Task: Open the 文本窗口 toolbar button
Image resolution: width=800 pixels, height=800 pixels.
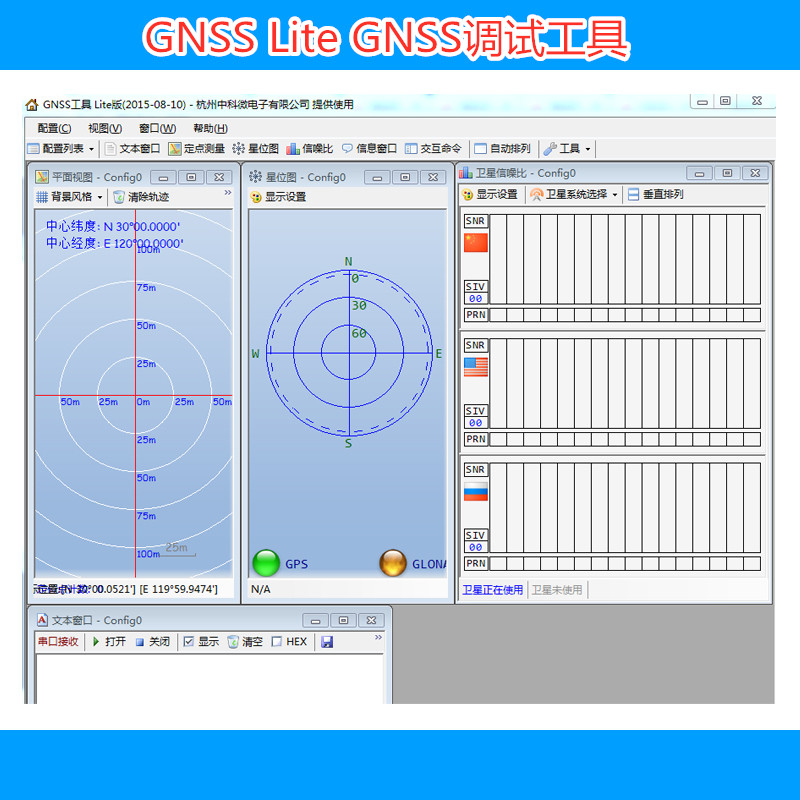Action: click(x=133, y=148)
